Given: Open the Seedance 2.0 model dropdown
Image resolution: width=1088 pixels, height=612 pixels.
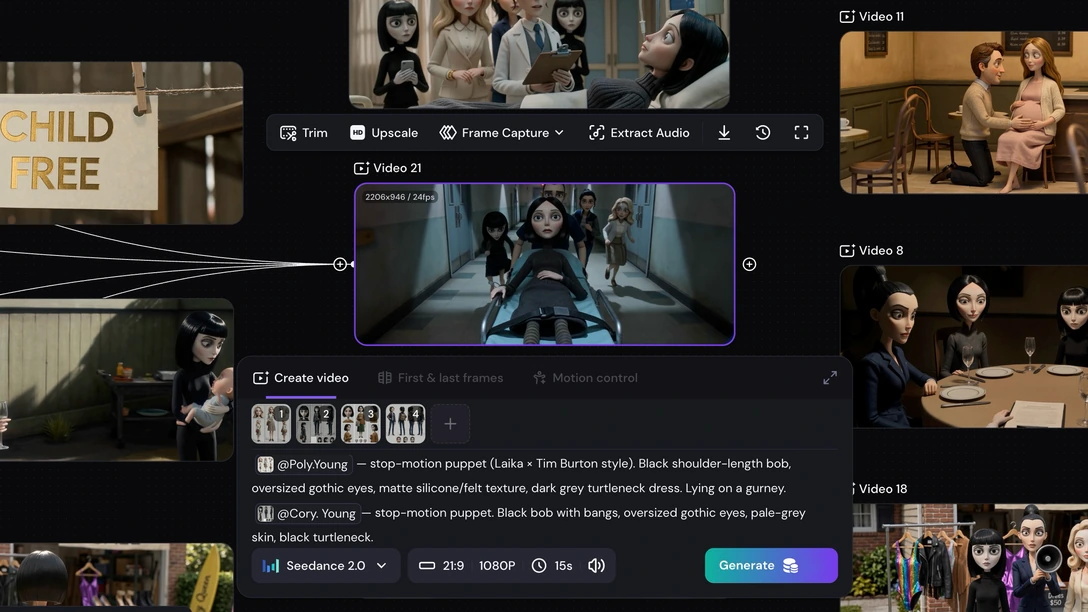Looking at the screenshot, I should tap(325, 566).
